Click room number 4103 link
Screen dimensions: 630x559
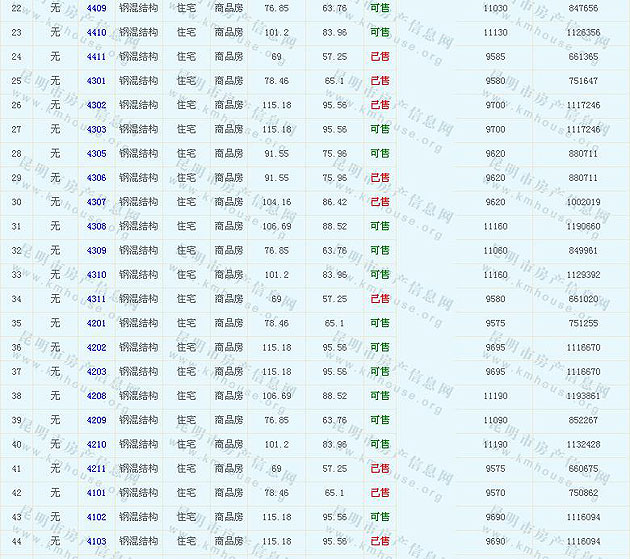pos(96,541)
